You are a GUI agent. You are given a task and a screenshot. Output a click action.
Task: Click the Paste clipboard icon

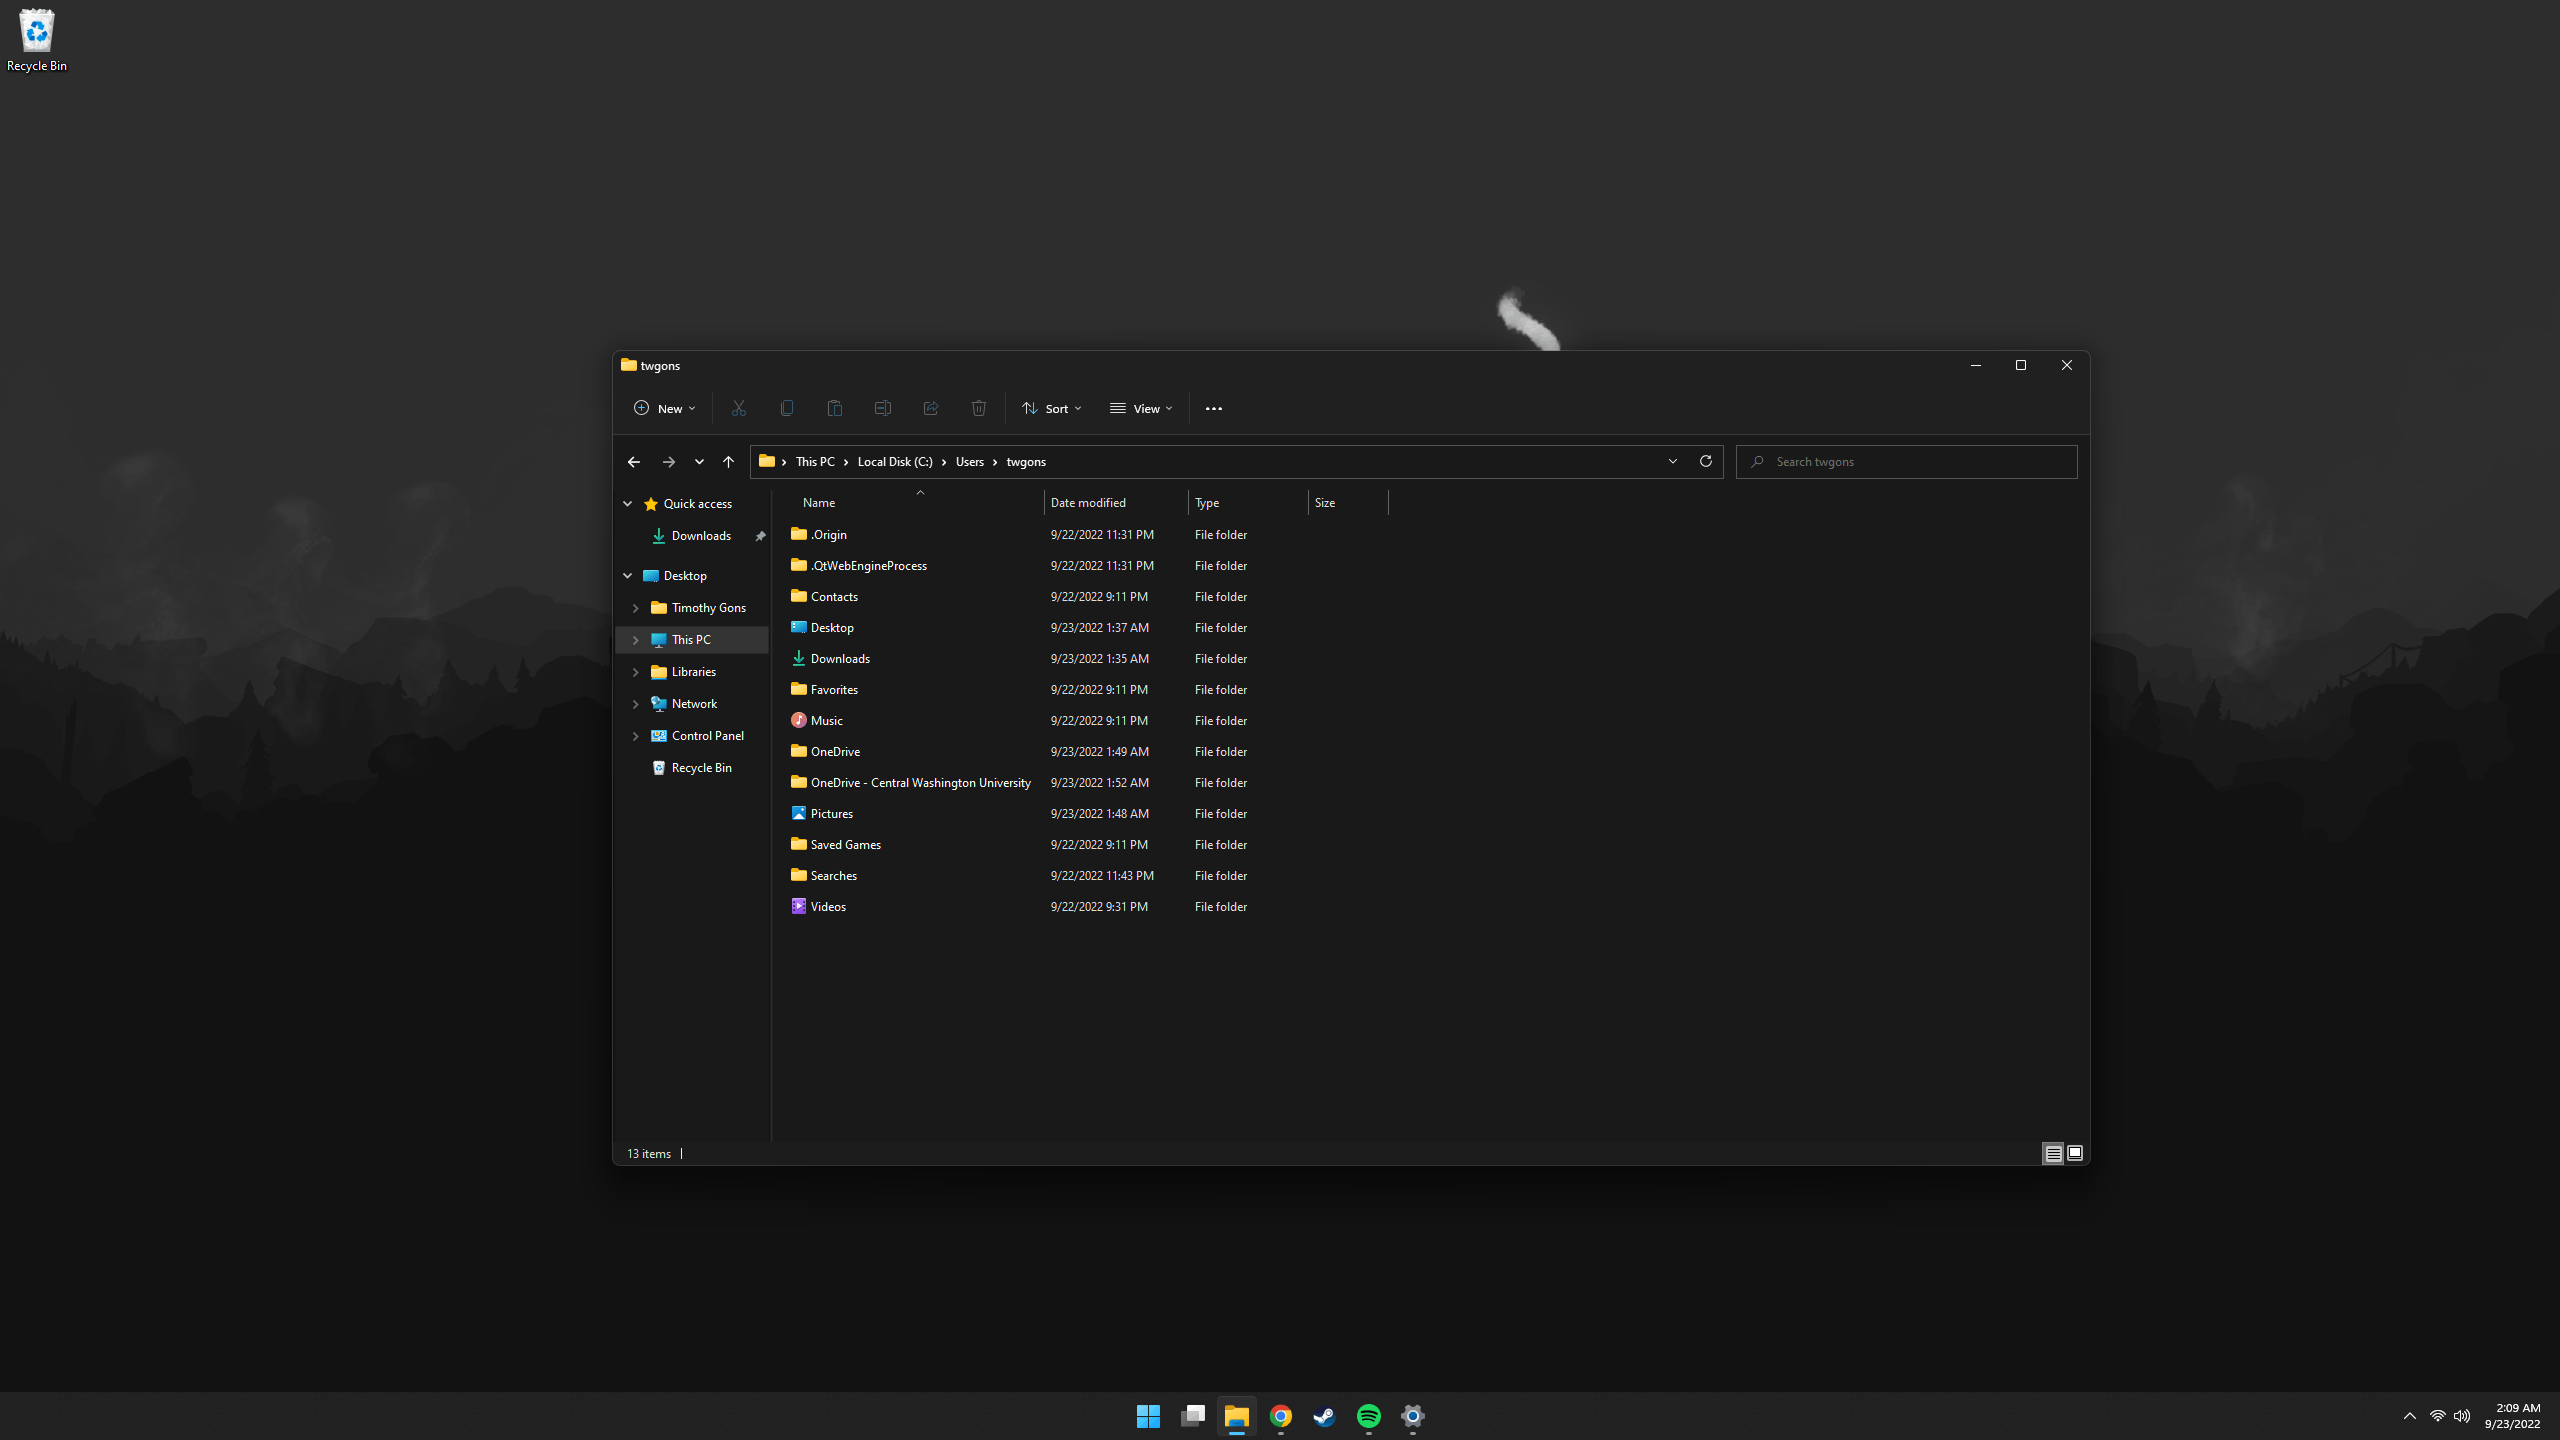point(835,408)
